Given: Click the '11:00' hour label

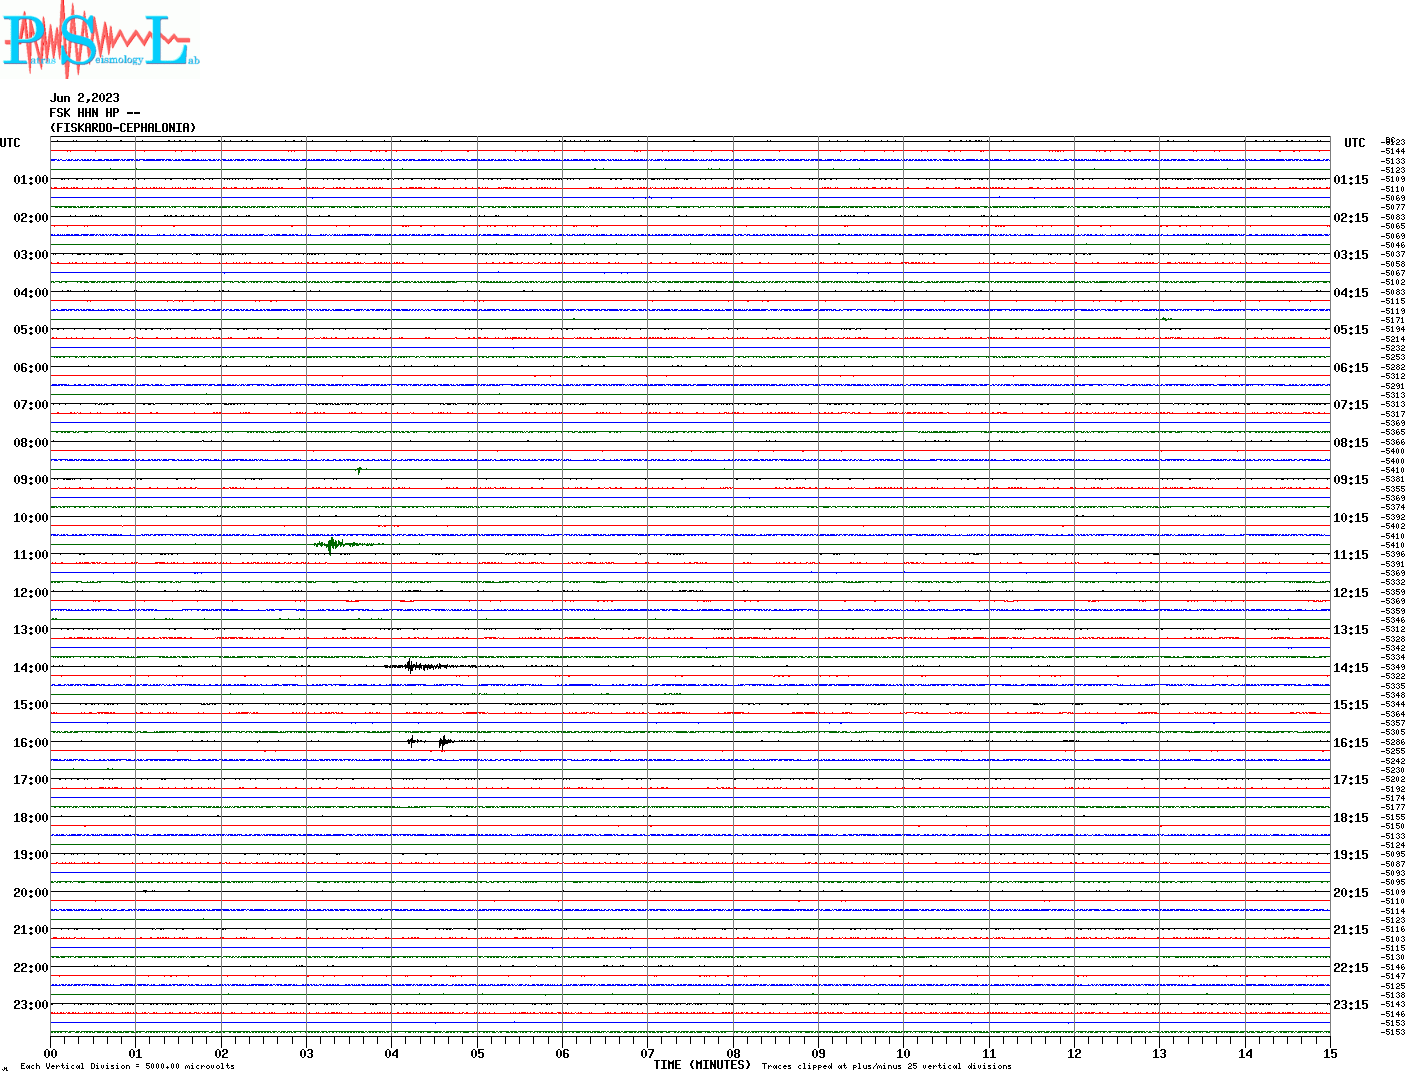Looking at the screenshot, I should click(x=31, y=555).
